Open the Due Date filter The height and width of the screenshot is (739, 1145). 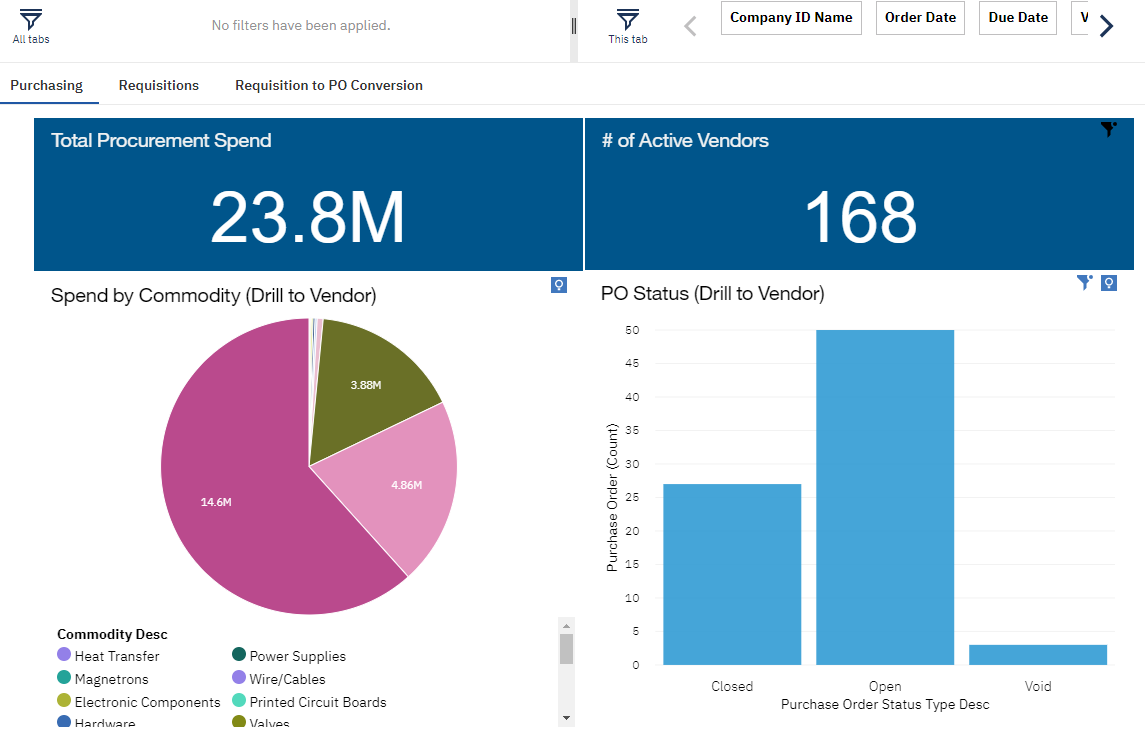coord(1017,18)
